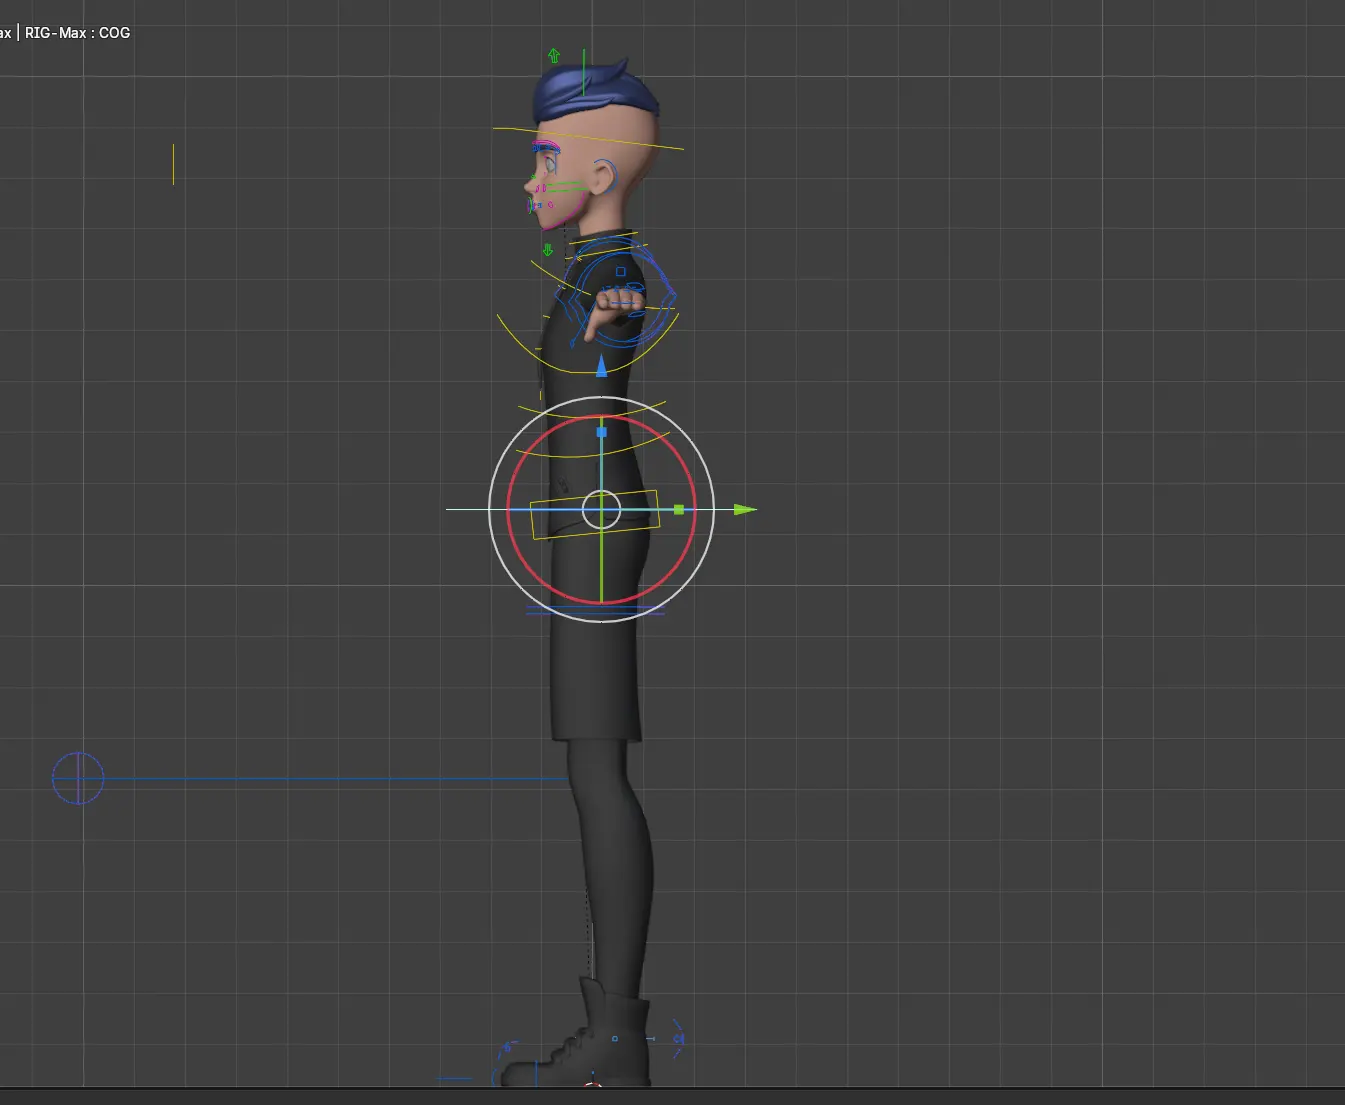Select the green square handle on the gizmo
Screen dimensions: 1345x1105
(x=679, y=510)
